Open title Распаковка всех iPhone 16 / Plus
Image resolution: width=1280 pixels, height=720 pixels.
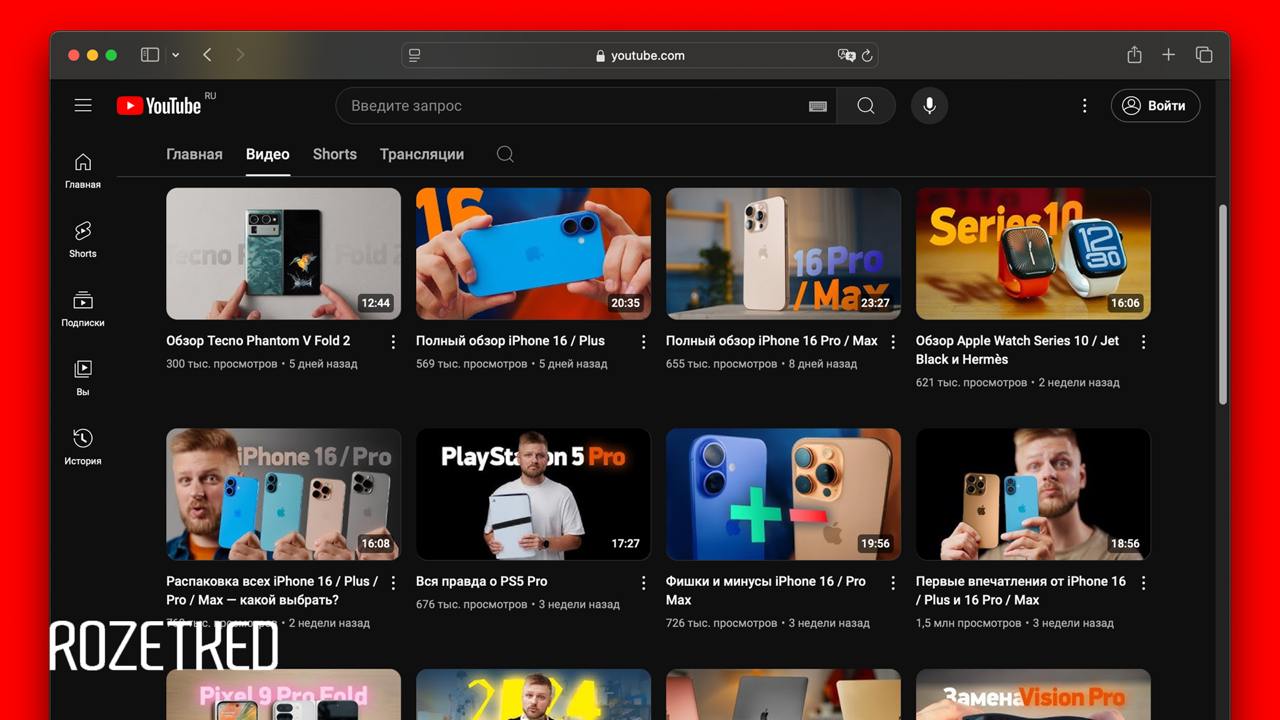[x=272, y=590]
